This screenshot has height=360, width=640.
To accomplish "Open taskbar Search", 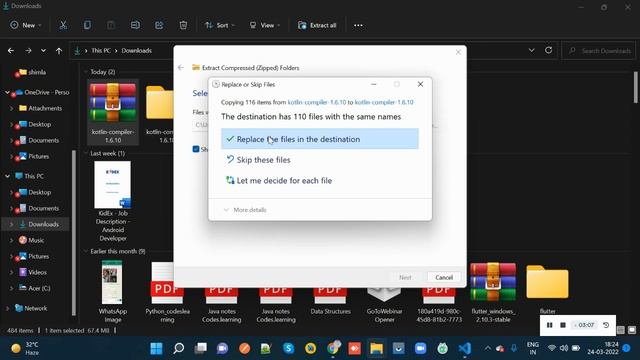I will [x=178, y=348].
